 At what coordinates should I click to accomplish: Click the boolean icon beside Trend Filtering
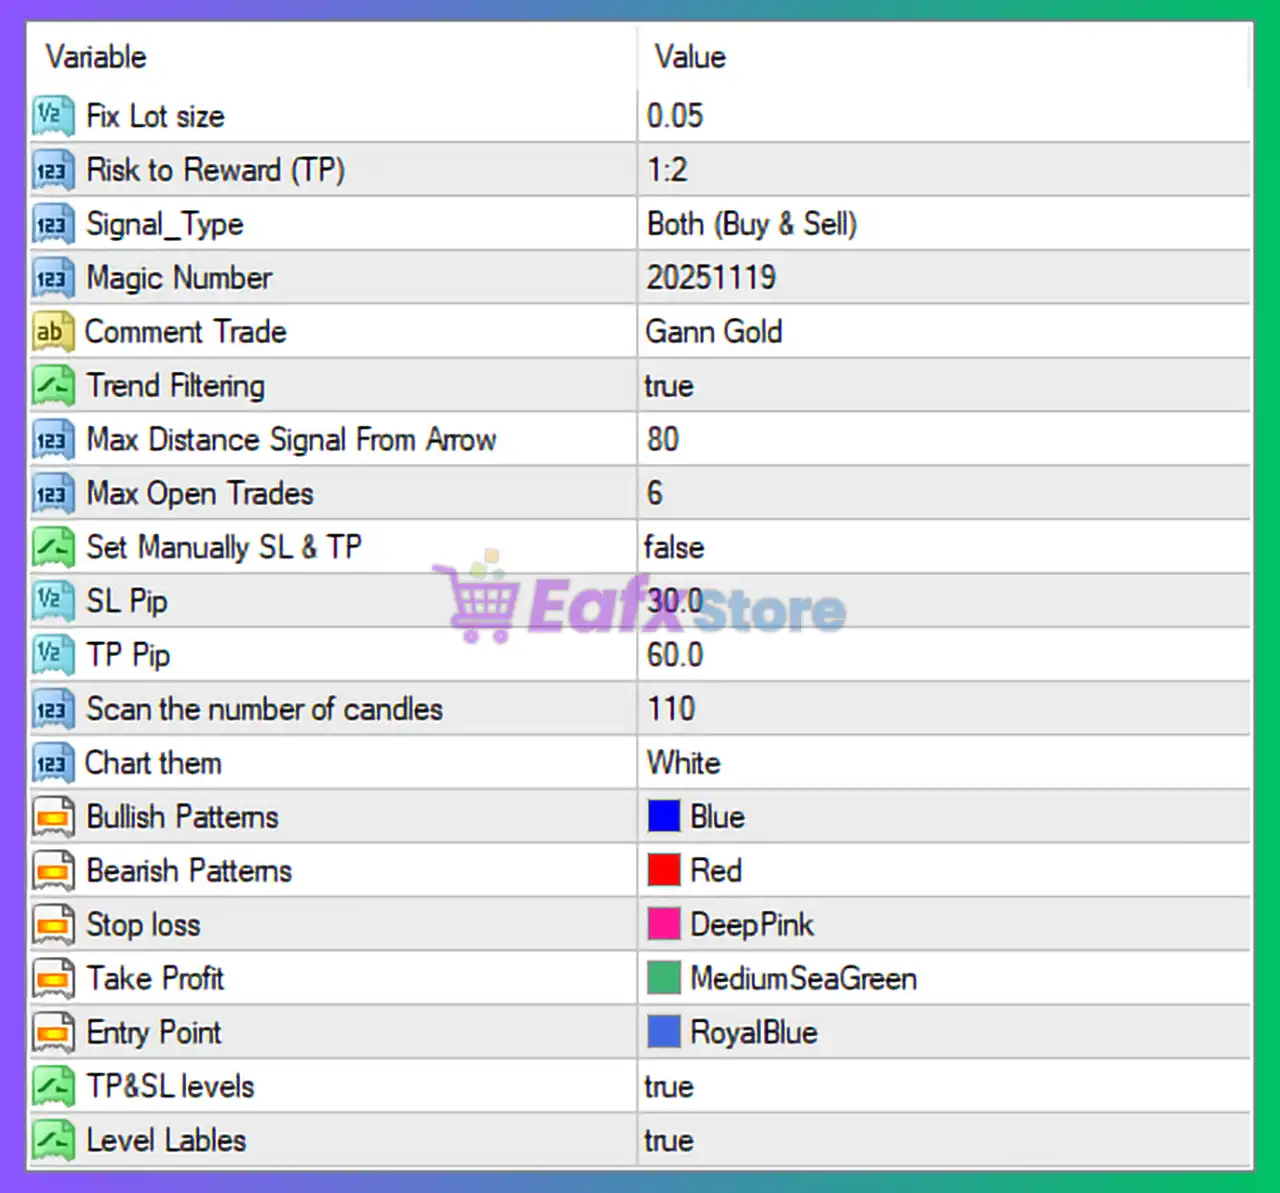click(x=53, y=386)
